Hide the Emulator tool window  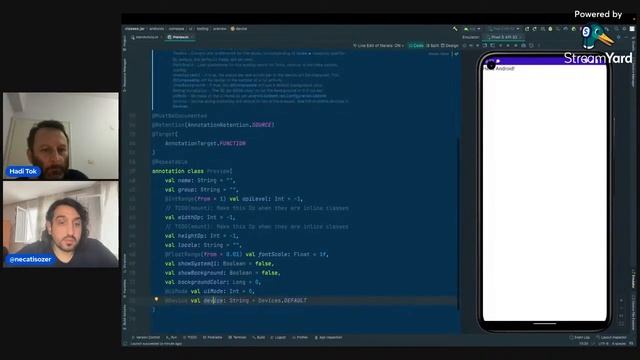pyautogui.click(x=626, y=37)
